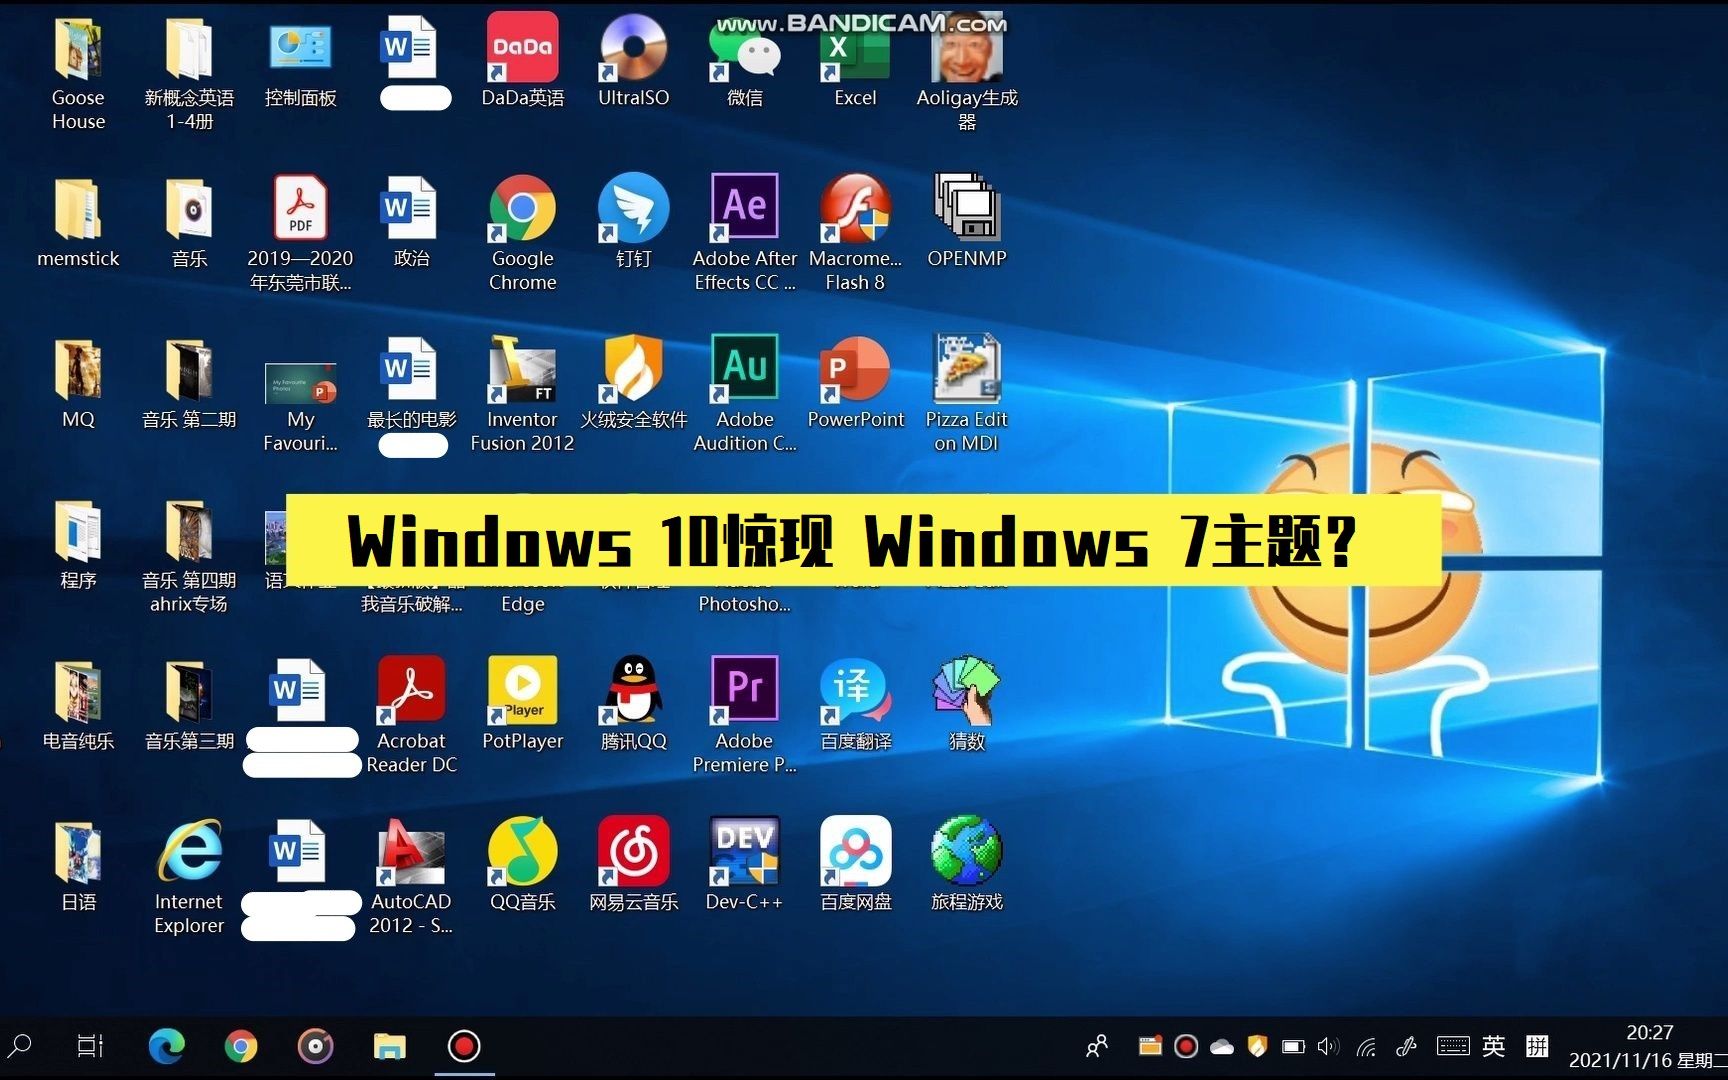This screenshot has width=1728, height=1080.
Task: Open the 百度翻译 shortcut
Action: click(855, 706)
